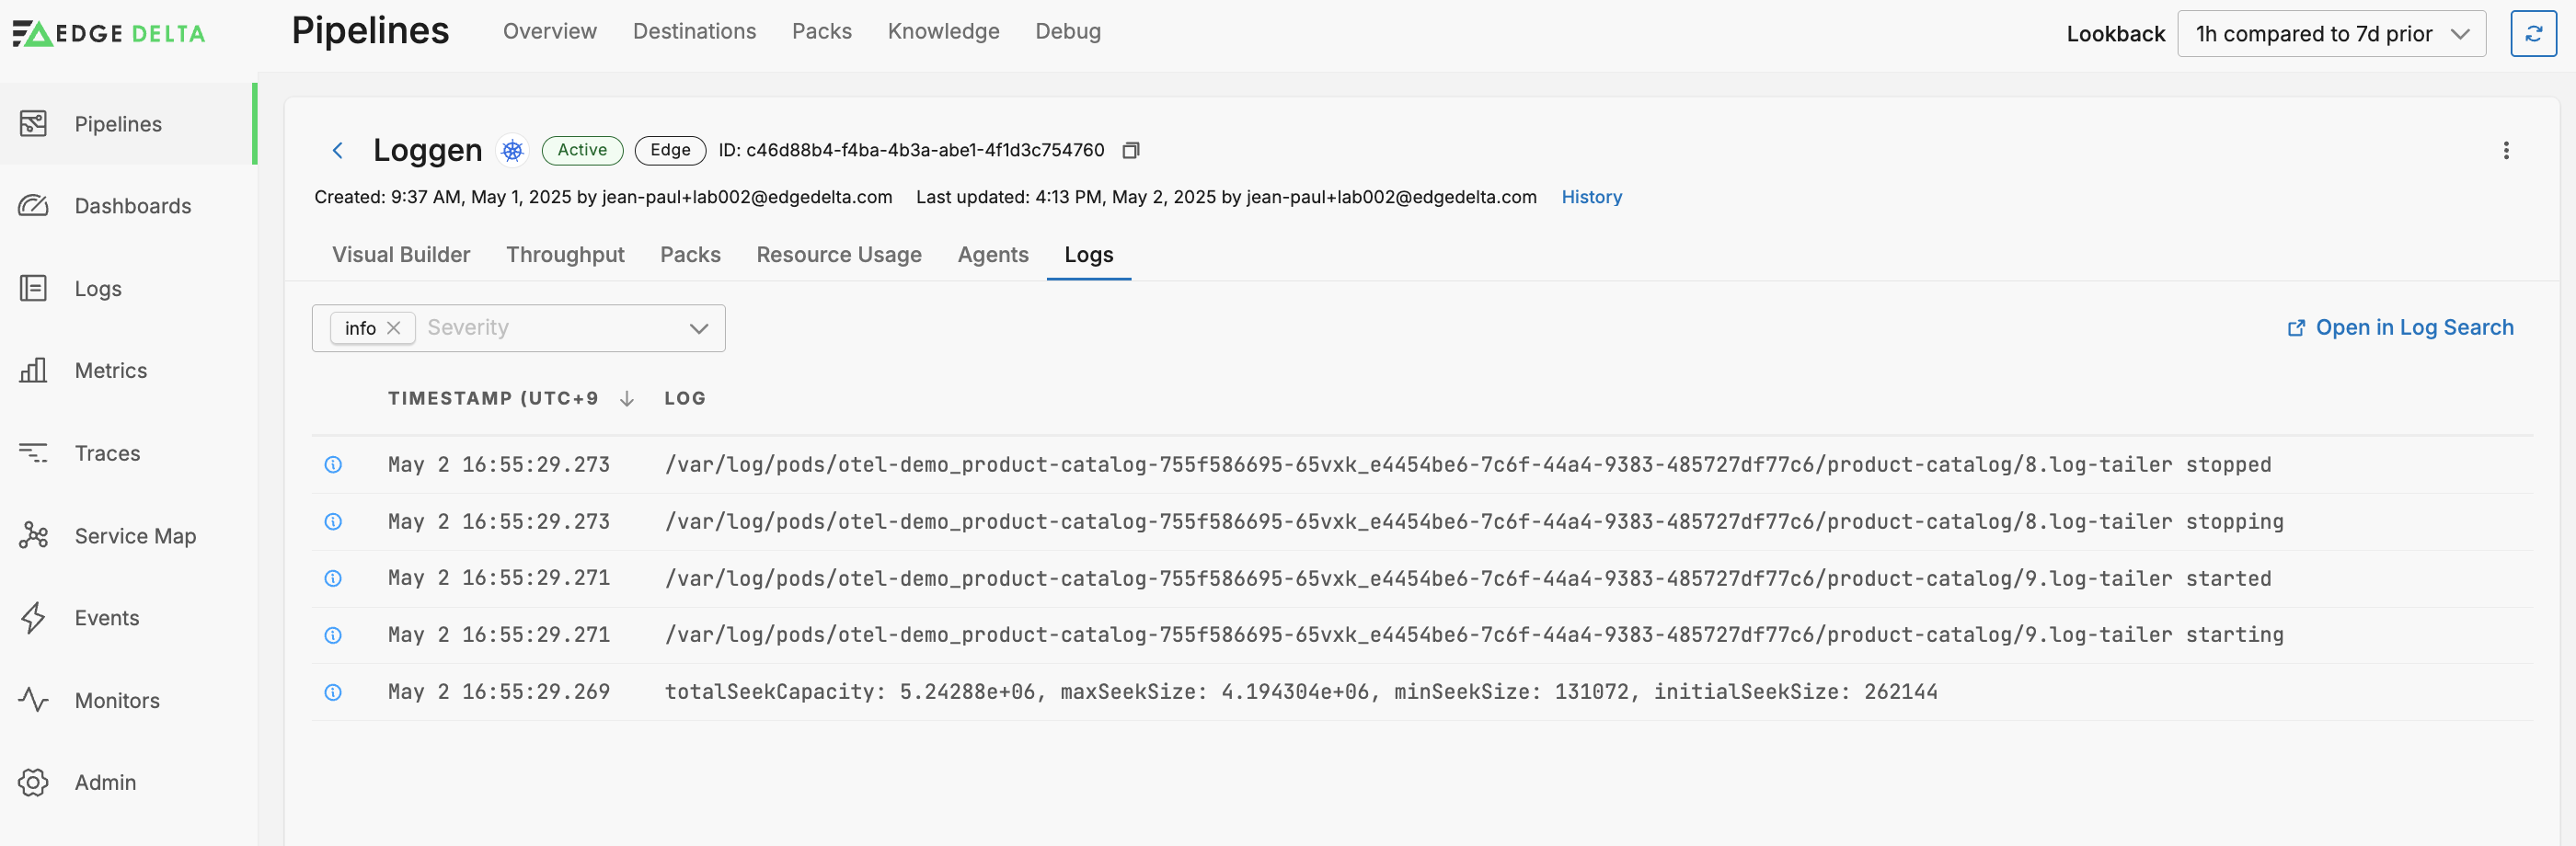This screenshot has width=2576, height=846.
Task: Select the 9.log-tailer started log message
Action: click(1468, 579)
